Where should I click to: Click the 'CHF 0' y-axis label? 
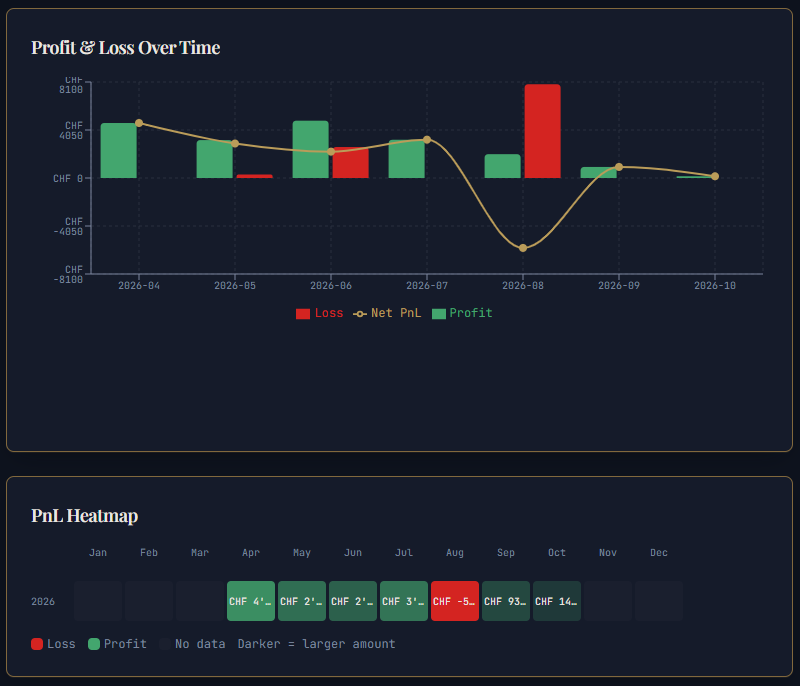68,179
